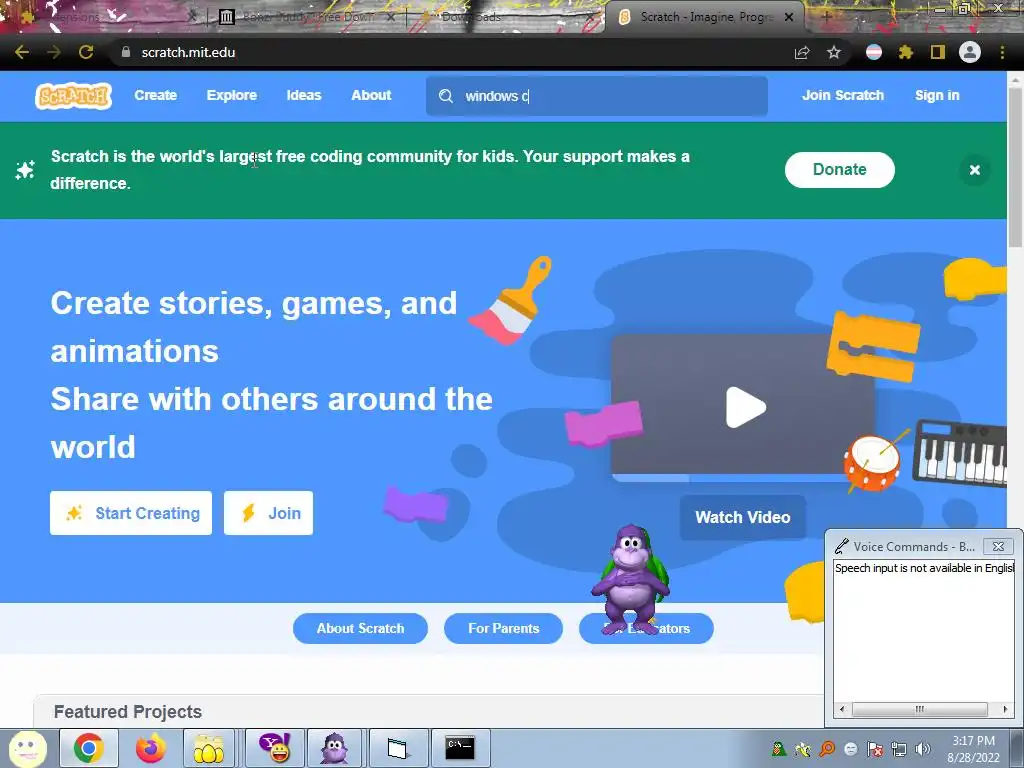
Task: Switch to the Downloads browser tab
Action: (x=506, y=17)
